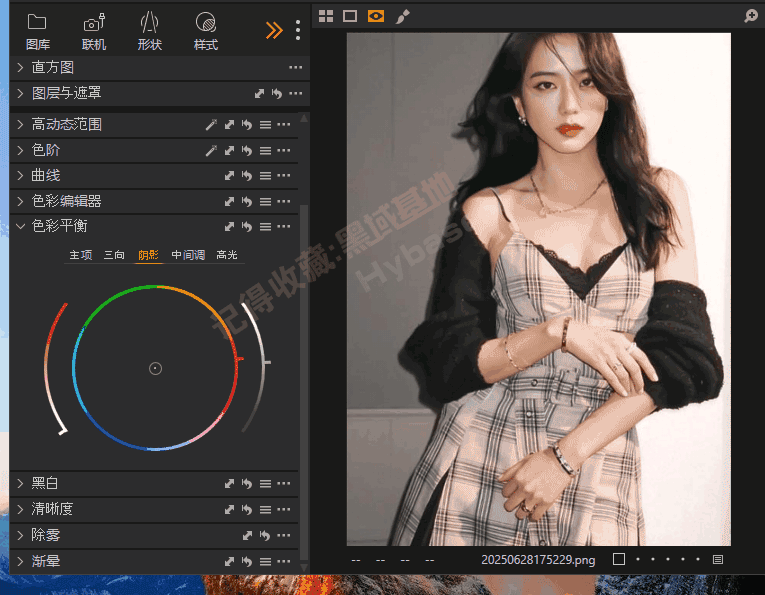Open presets list icon in 色彩编辑器

(265, 202)
